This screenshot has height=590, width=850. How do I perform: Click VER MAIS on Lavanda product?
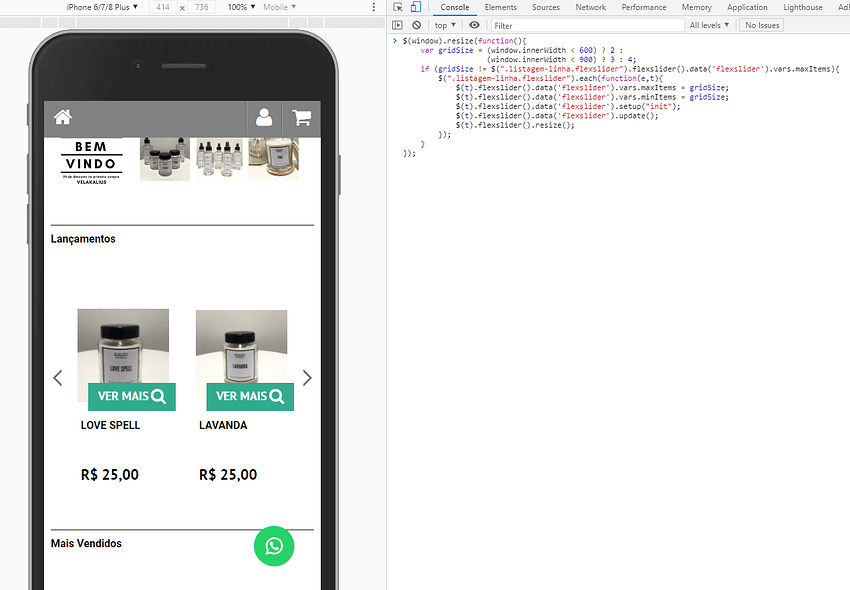coord(250,396)
